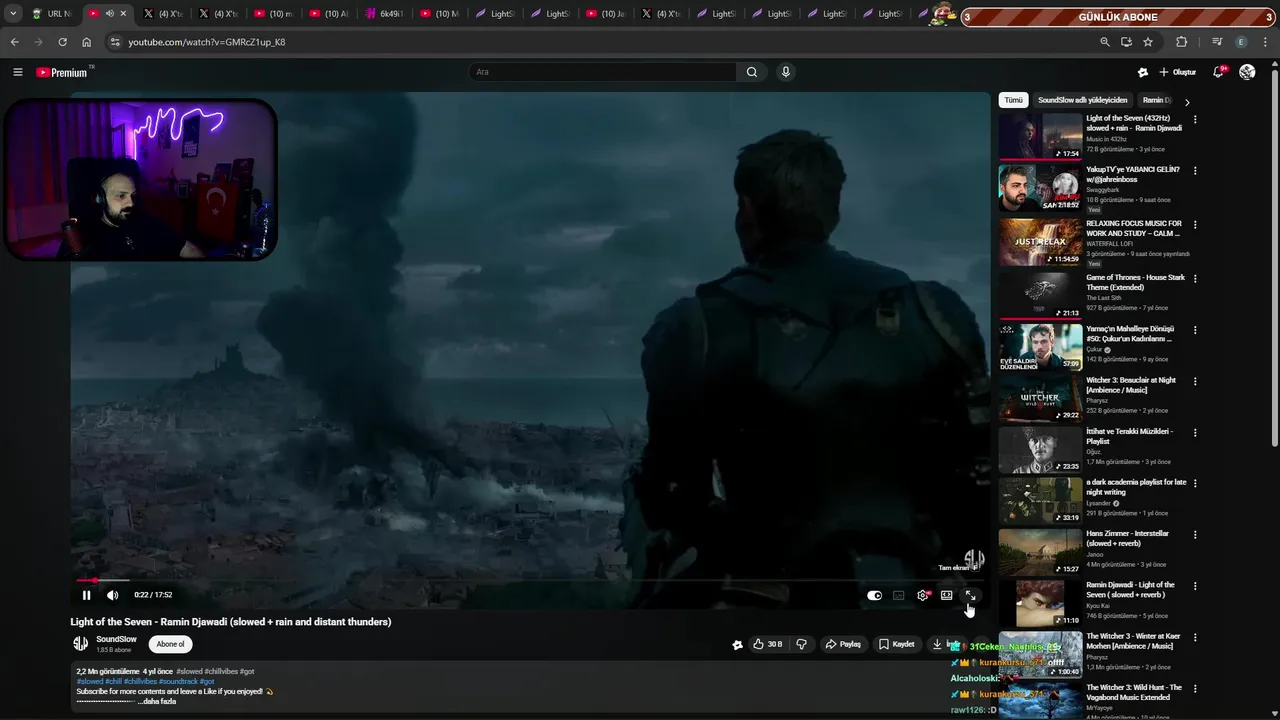This screenshot has height=720, width=1280.
Task: Select SoundSlow adlı yükleyiciden chip
Action: click(x=1082, y=100)
